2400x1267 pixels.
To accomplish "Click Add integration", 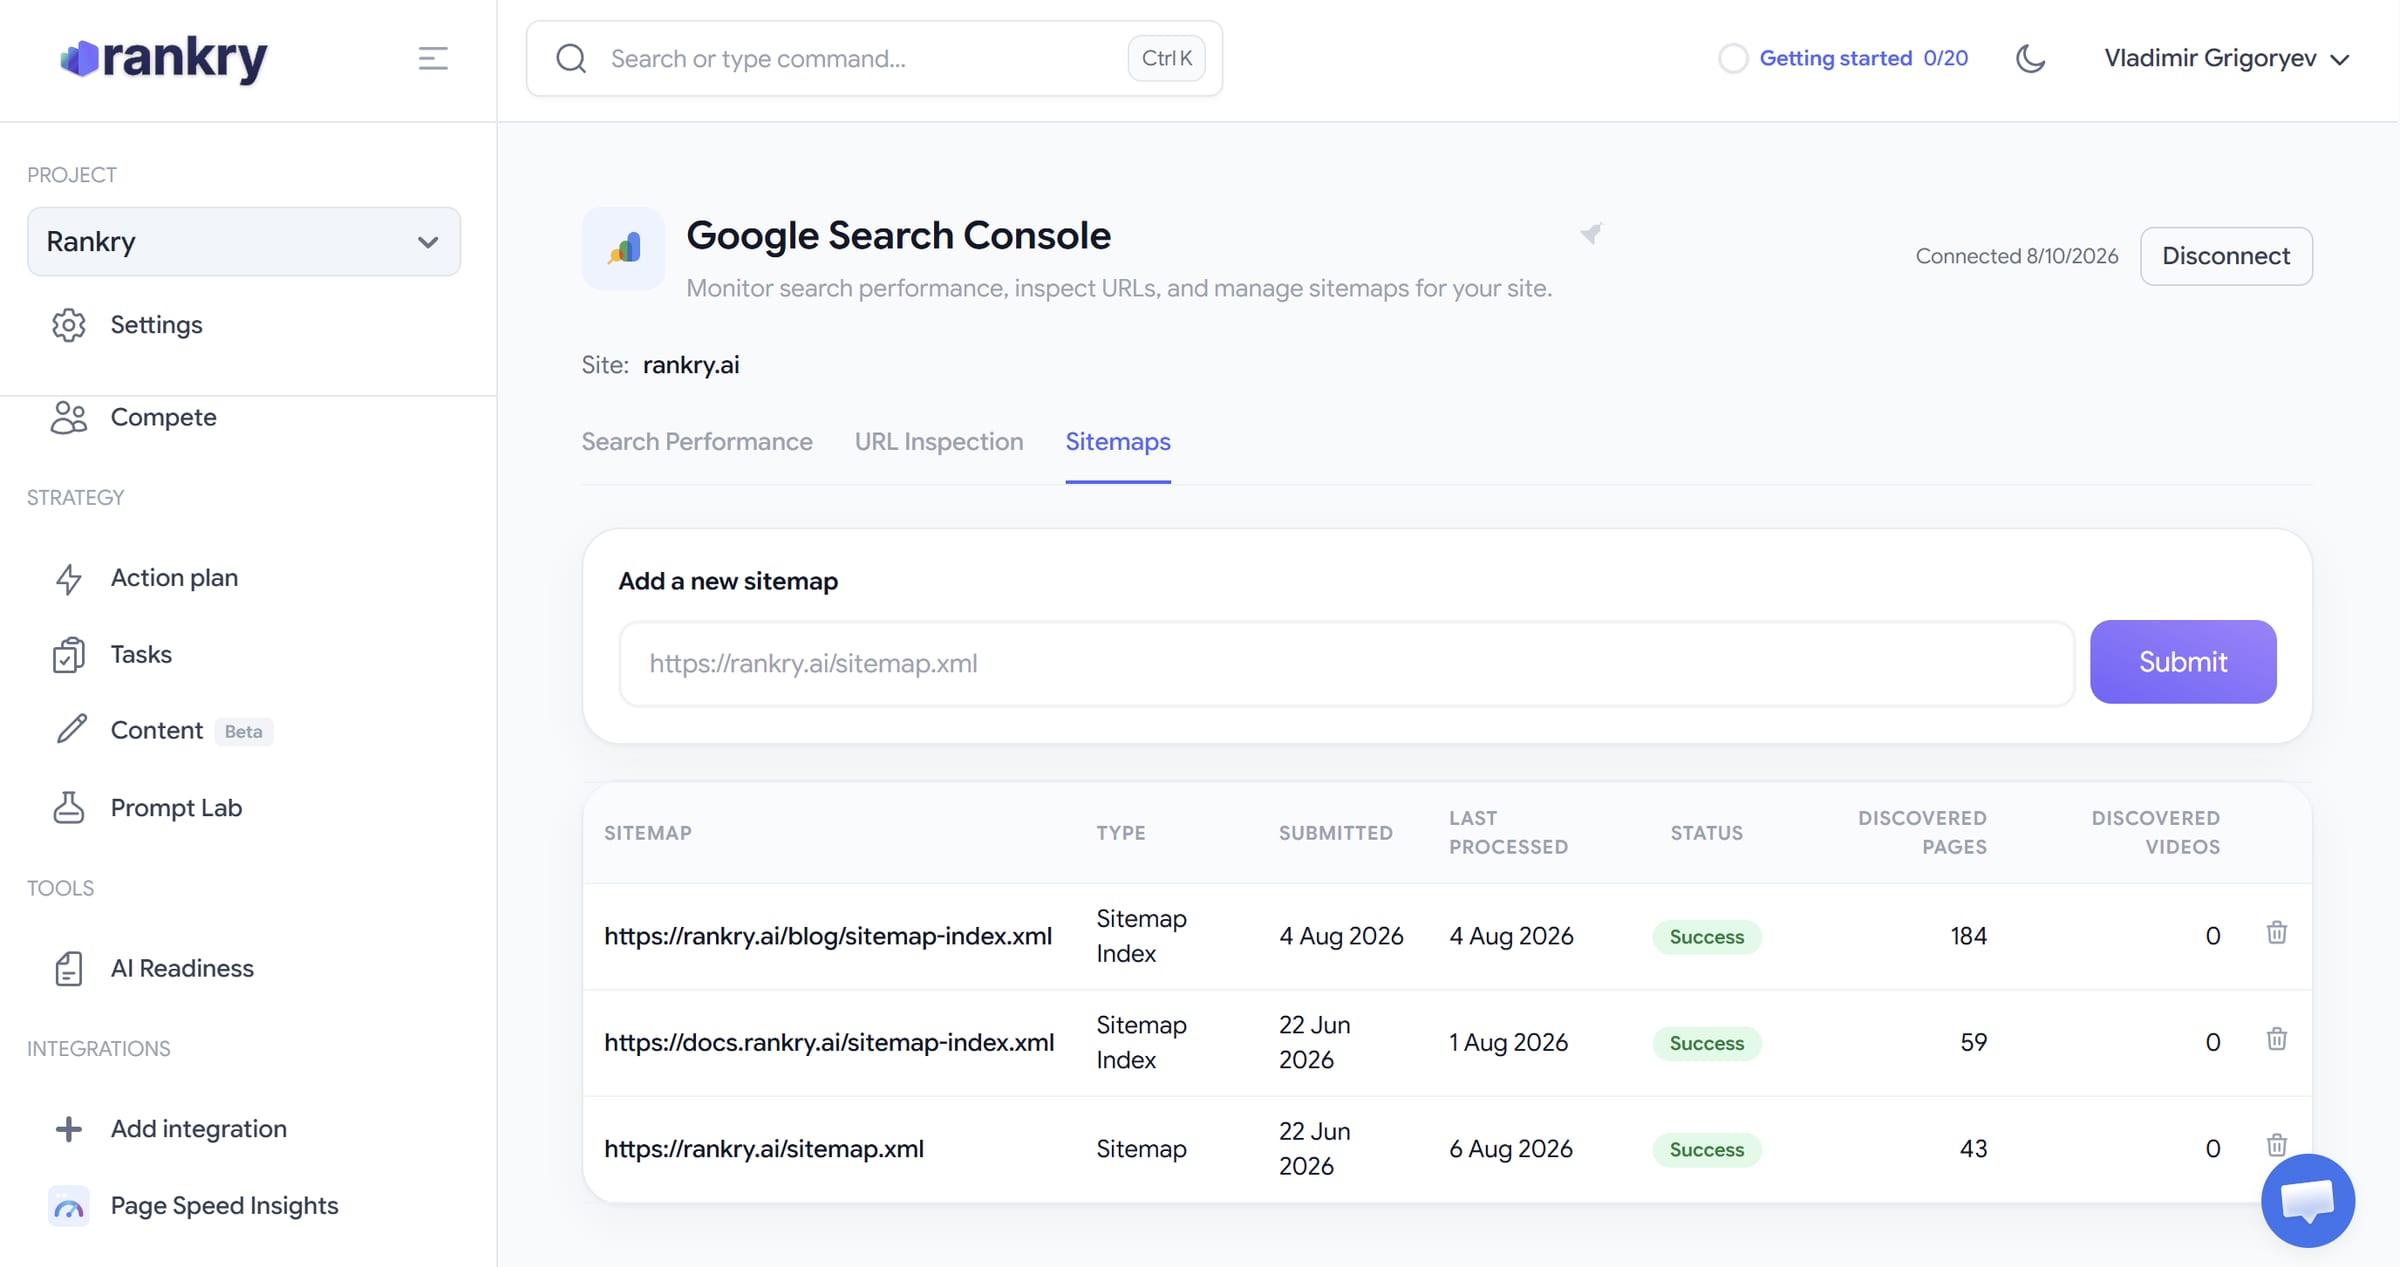I will tap(198, 1129).
